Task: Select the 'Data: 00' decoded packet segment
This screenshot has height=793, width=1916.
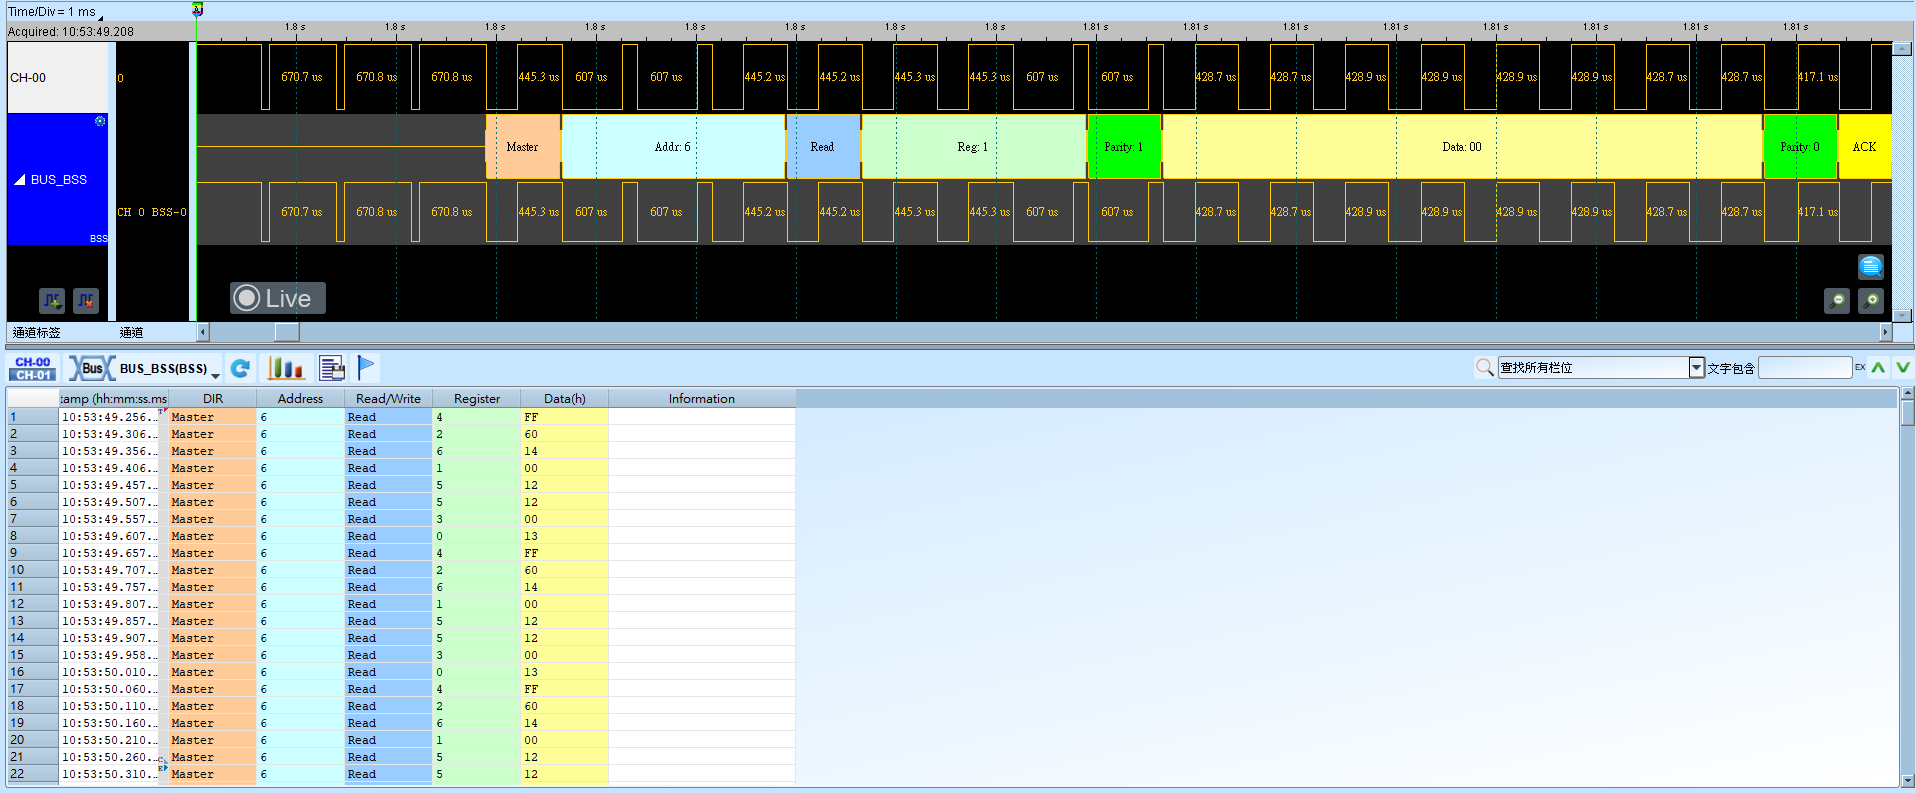Action: click(1462, 147)
